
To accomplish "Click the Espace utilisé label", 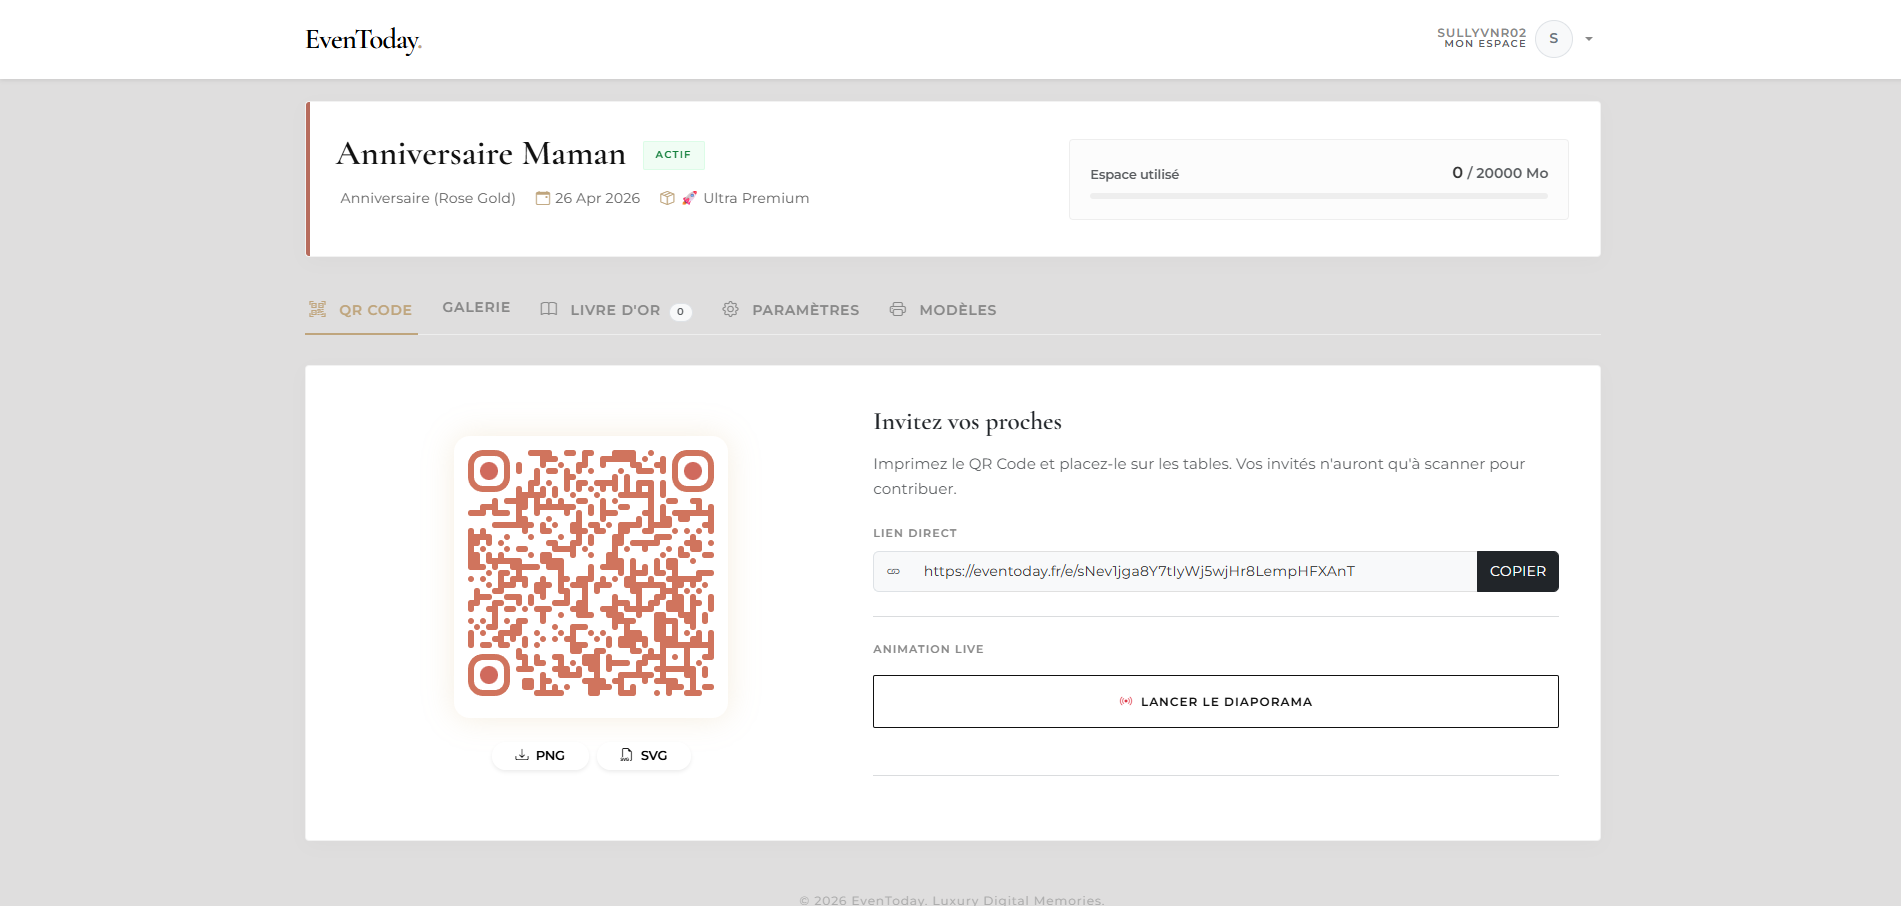I will pos(1134,174).
